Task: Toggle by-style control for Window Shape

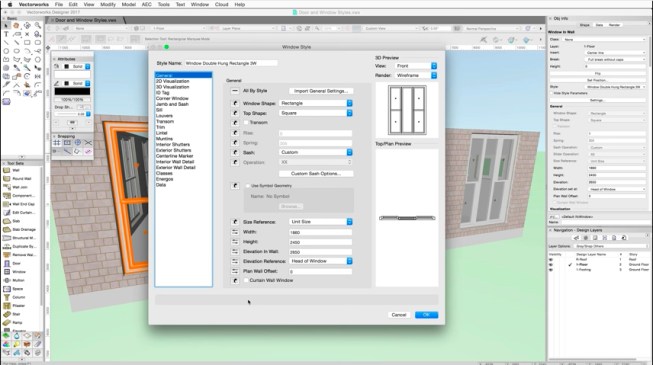Action: coord(235,103)
